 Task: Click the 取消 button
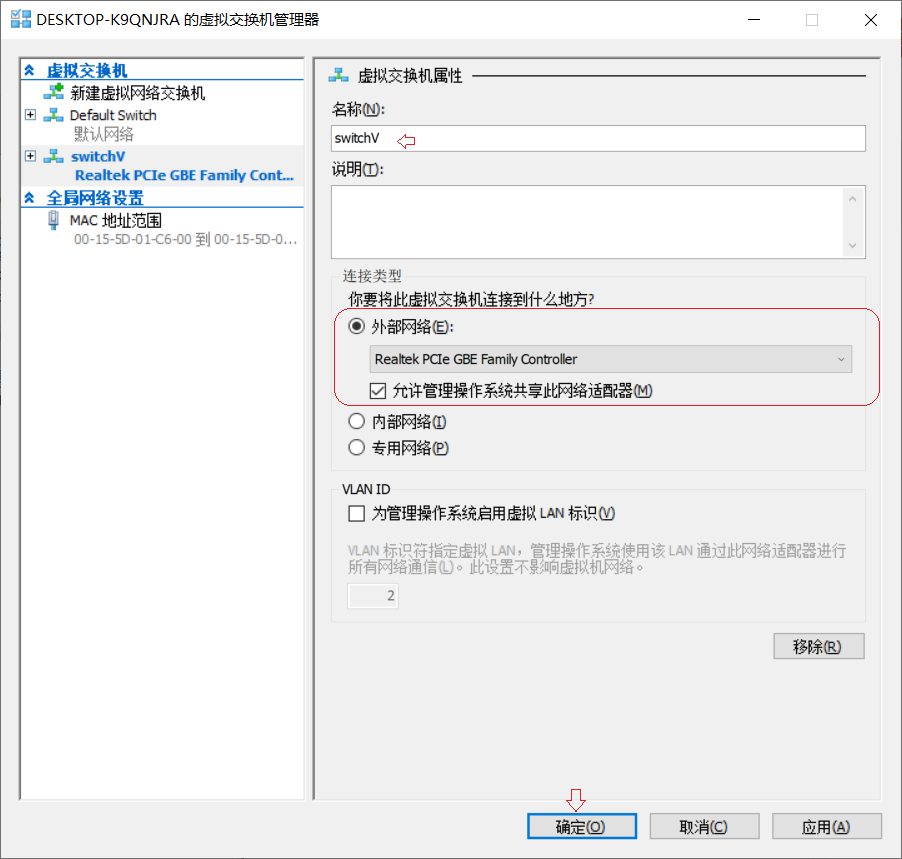click(704, 826)
